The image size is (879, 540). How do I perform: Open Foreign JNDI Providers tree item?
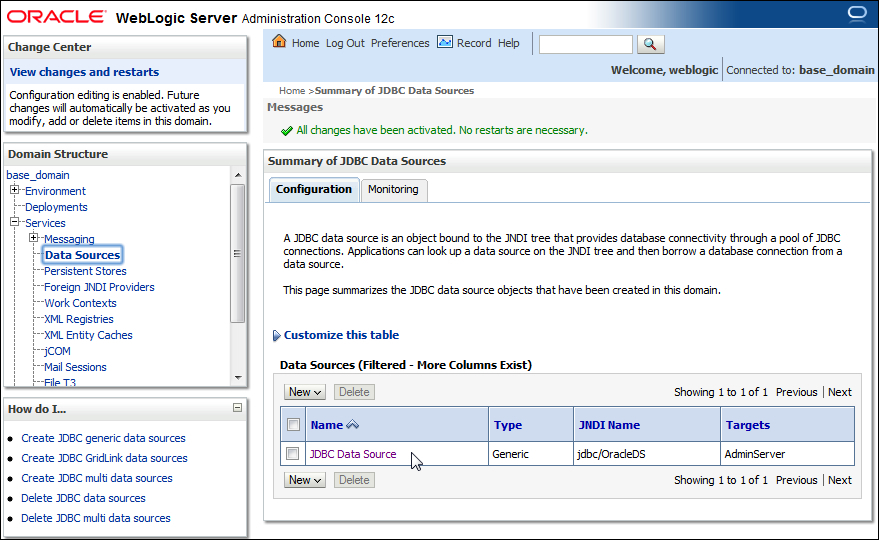click(99, 287)
